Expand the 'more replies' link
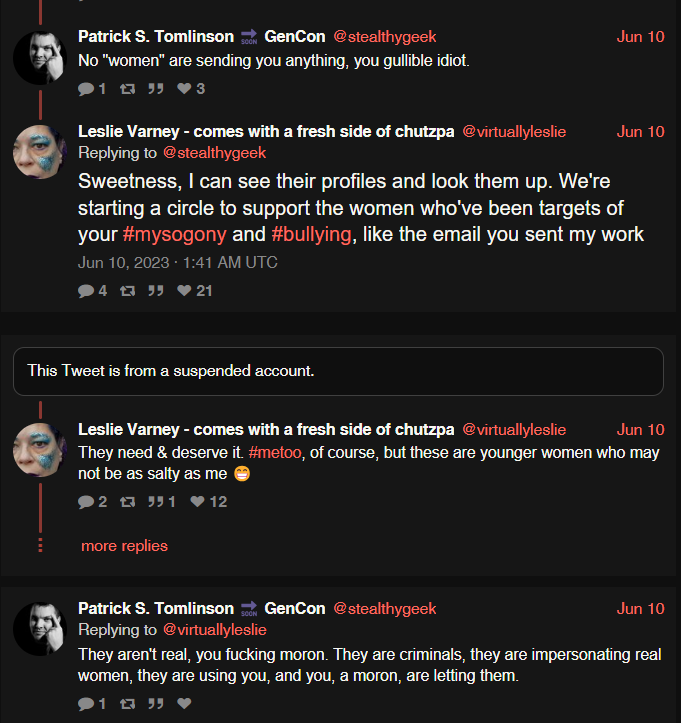 pos(124,546)
